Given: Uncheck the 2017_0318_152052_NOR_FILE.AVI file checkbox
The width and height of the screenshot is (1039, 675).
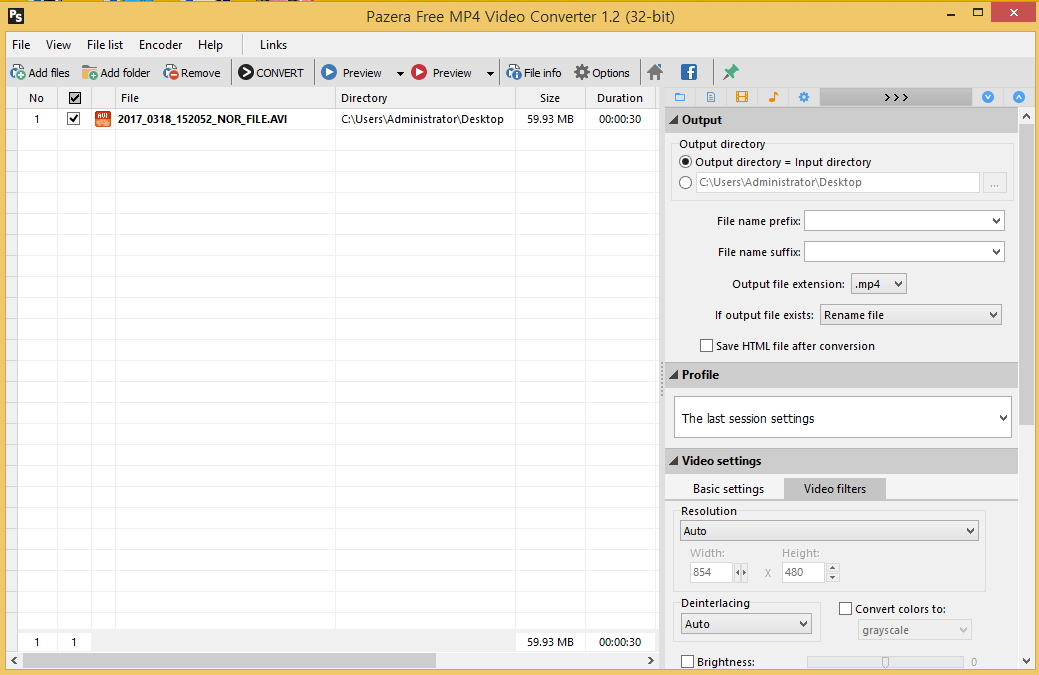Looking at the screenshot, I should (x=73, y=119).
